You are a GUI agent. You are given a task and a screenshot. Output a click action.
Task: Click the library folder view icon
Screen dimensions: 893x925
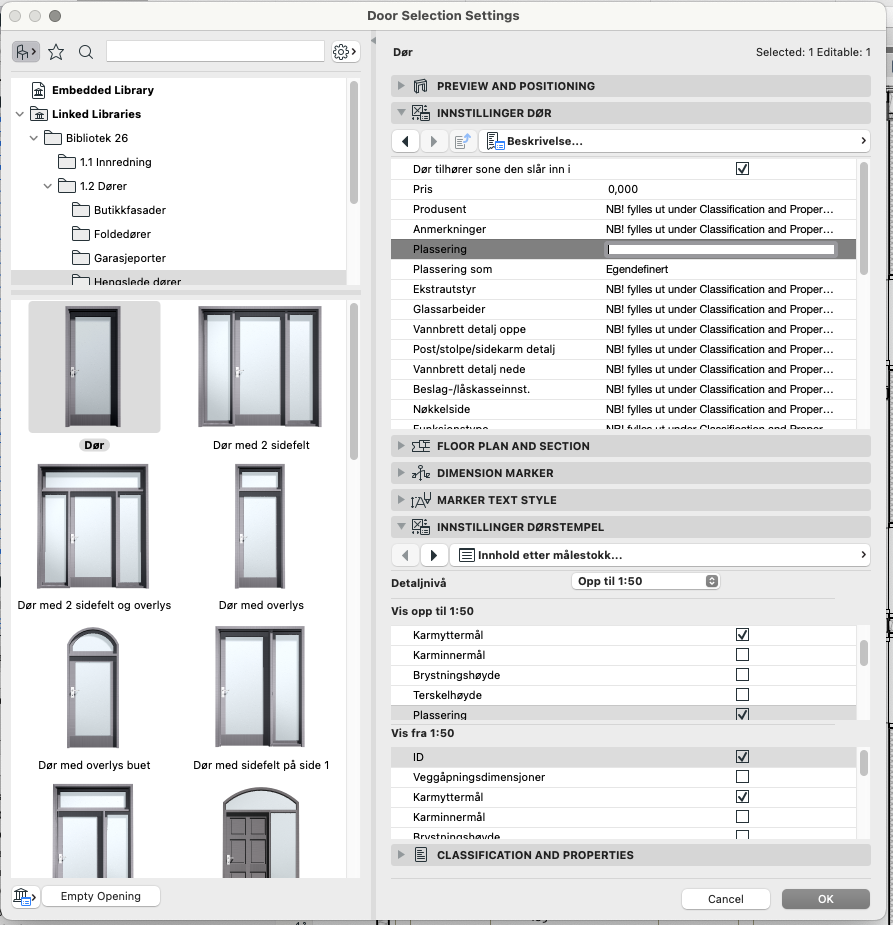coord(26,52)
